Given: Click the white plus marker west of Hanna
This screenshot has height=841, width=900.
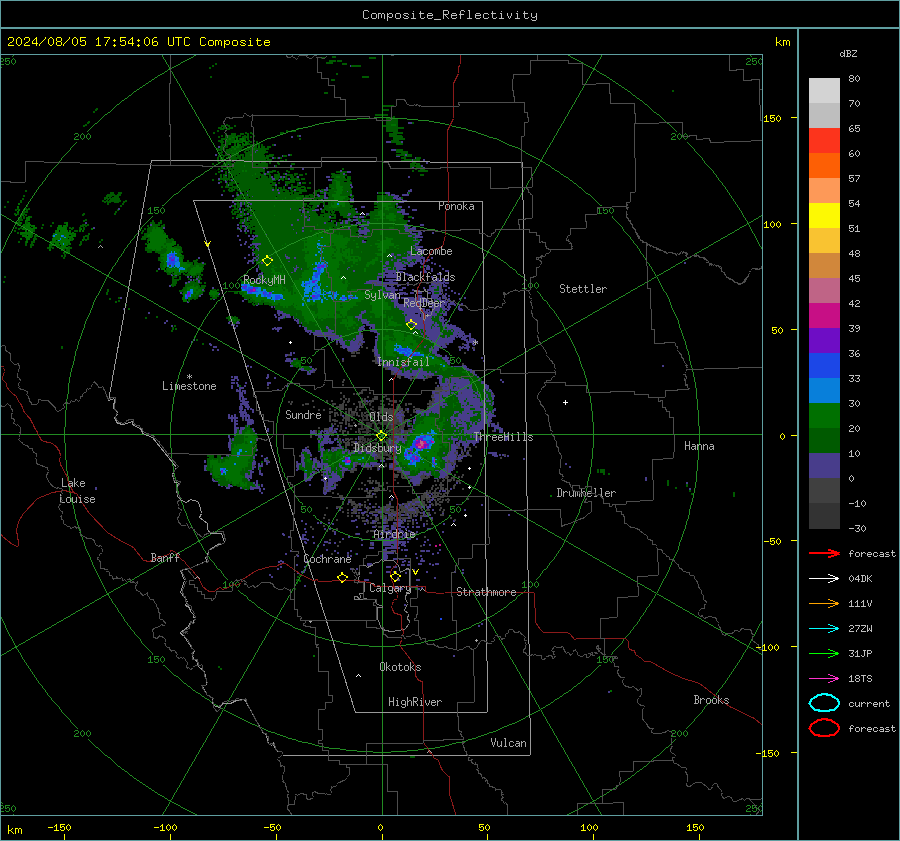Looking at the screenshot, I should tap(565, 402).
